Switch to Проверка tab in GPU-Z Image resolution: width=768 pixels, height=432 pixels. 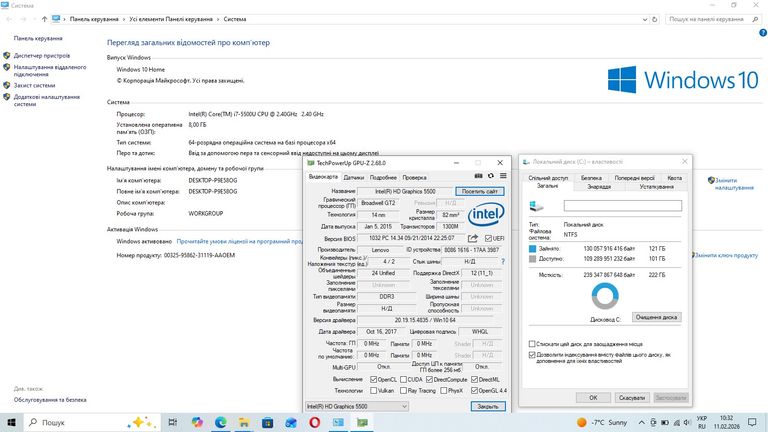(x=414, y=177)
